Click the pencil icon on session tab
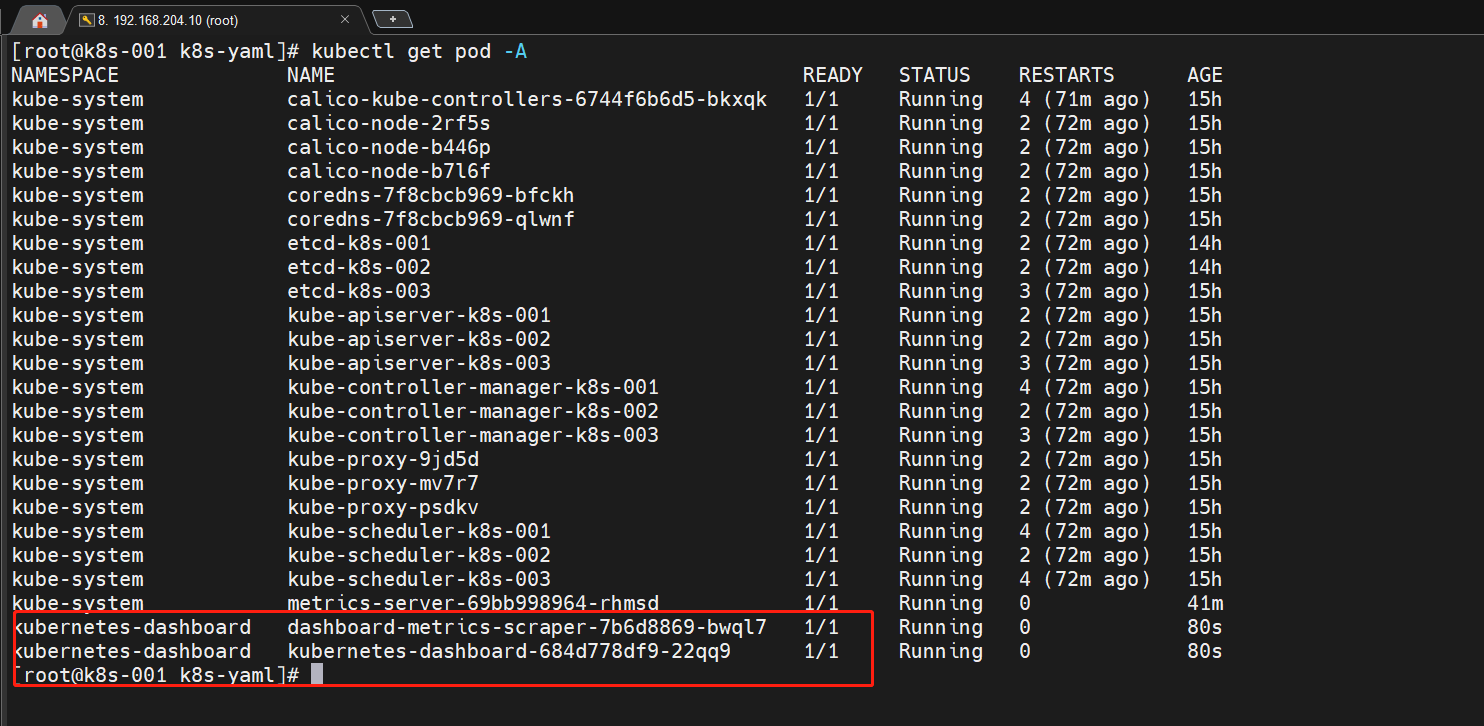The height and width of the screenshot is (726, 1484). [87, 20]
